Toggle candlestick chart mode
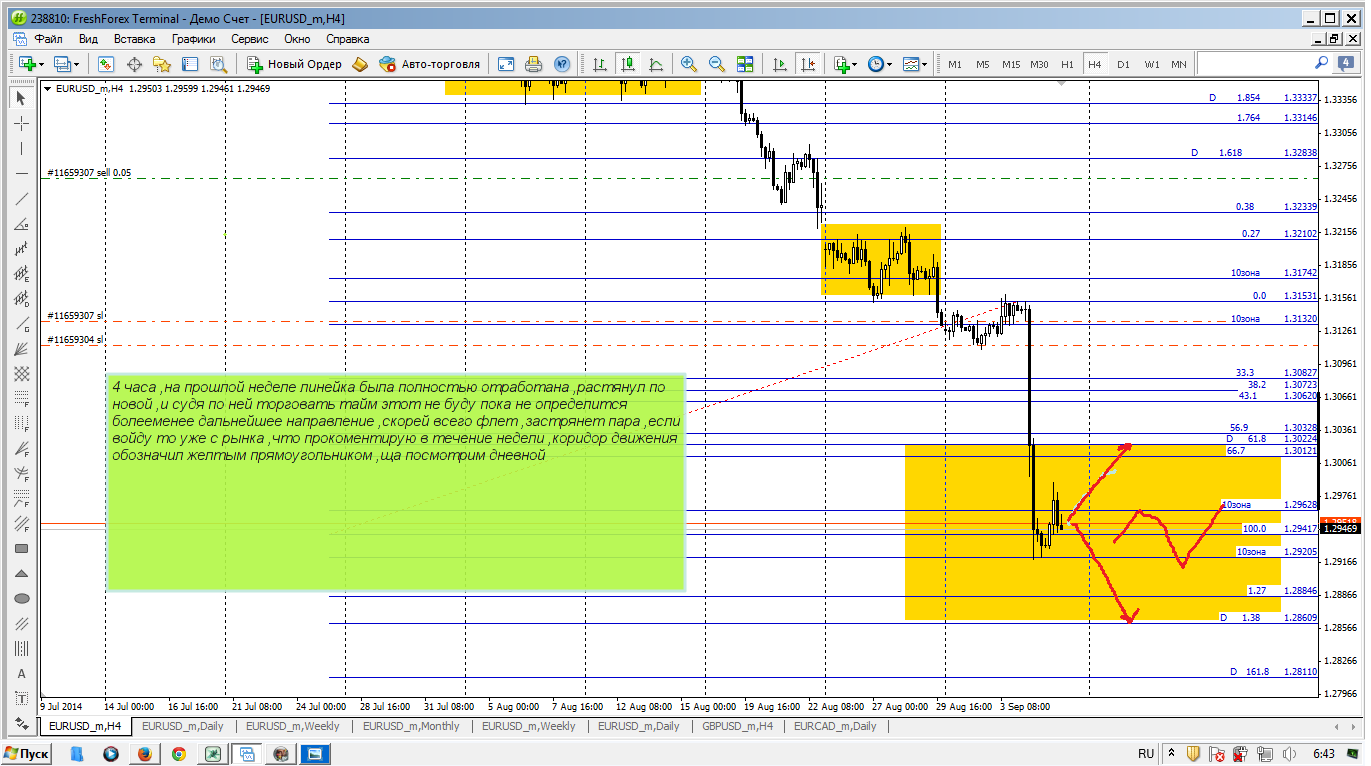The image size is (1371, 766). click(628, 64)
